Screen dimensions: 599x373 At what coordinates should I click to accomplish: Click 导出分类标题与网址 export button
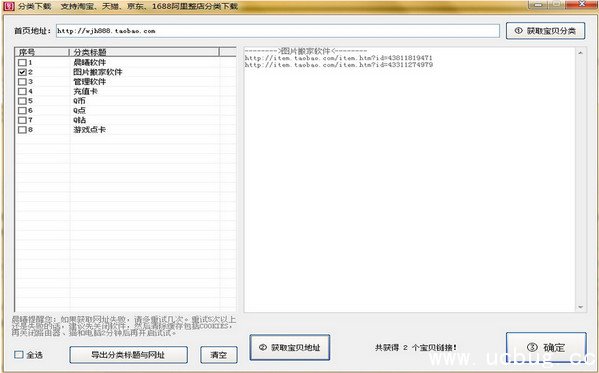click(128, 355)
